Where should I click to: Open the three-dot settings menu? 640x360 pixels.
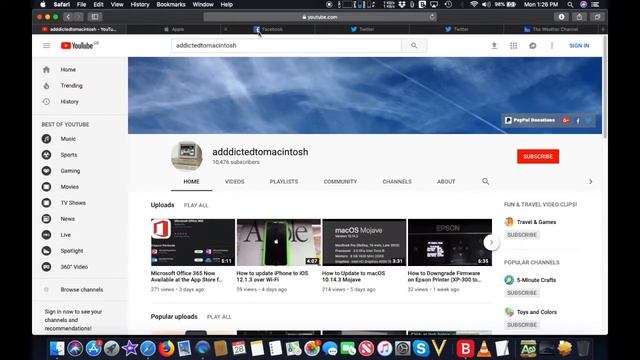pos(552,45)
